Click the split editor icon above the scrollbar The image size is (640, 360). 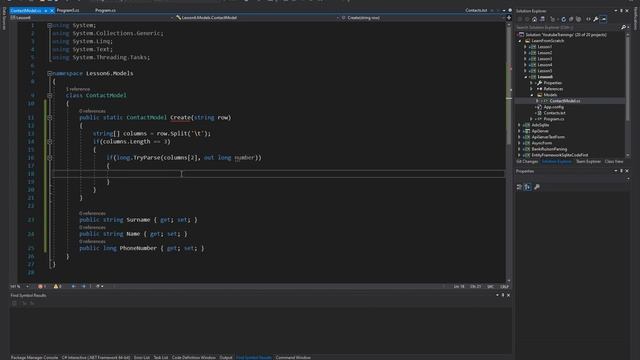pos(509,18)
